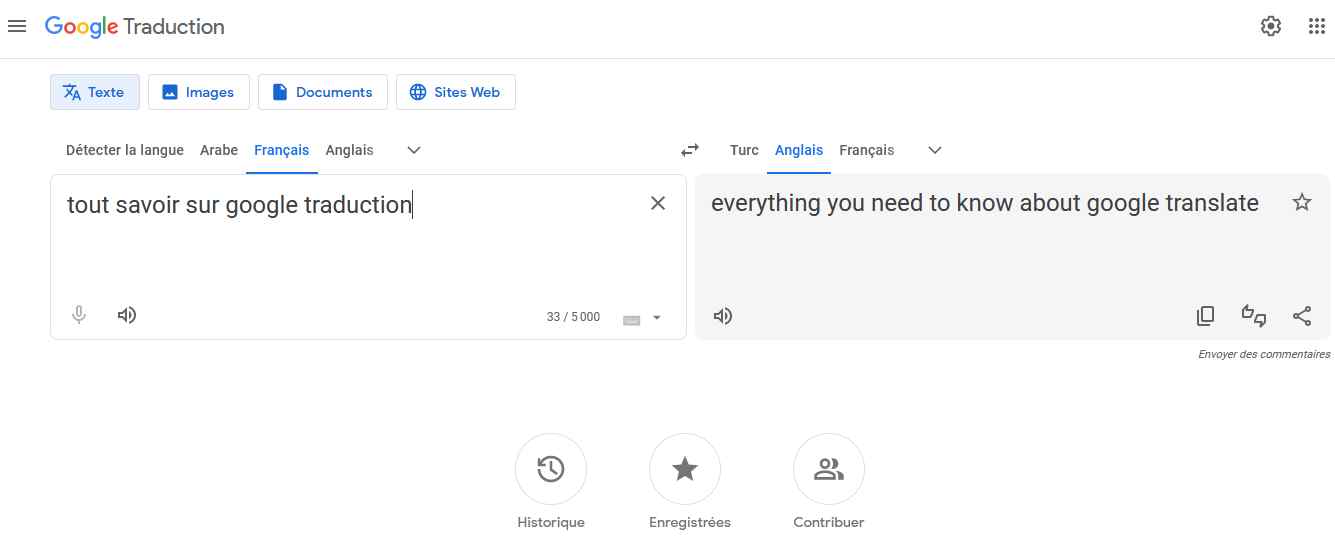Save translation with the star icon
Screen dimensions: 1335x551
(x=1302, y=203)
